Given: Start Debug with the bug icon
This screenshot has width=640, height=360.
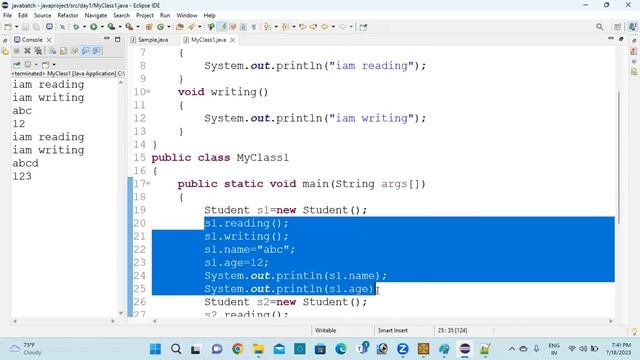Looking at the screenshot, I should (x=76, y=27).
